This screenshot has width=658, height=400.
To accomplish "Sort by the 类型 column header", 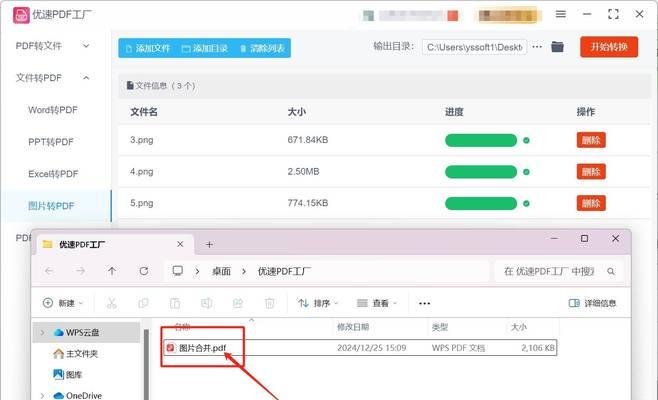I will coord(440,327).
